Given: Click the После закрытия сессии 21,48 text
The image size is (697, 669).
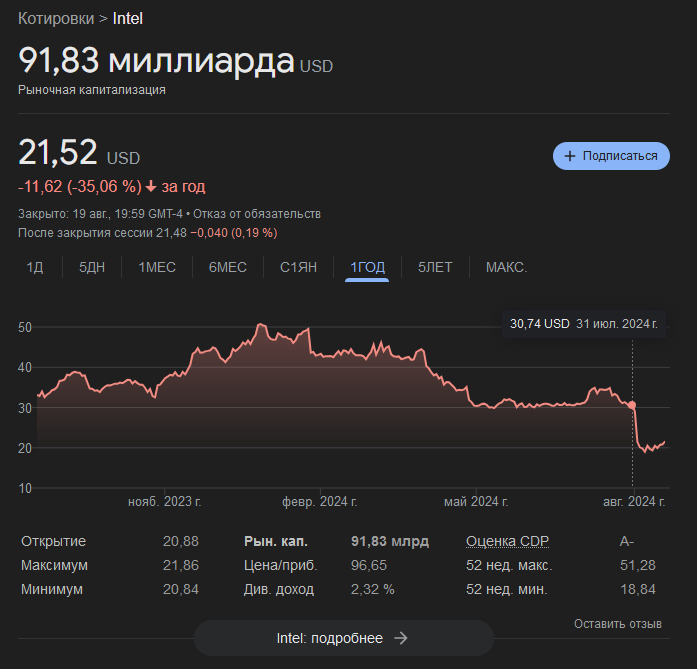Looking at the screenshot, I should pos(102,233).
